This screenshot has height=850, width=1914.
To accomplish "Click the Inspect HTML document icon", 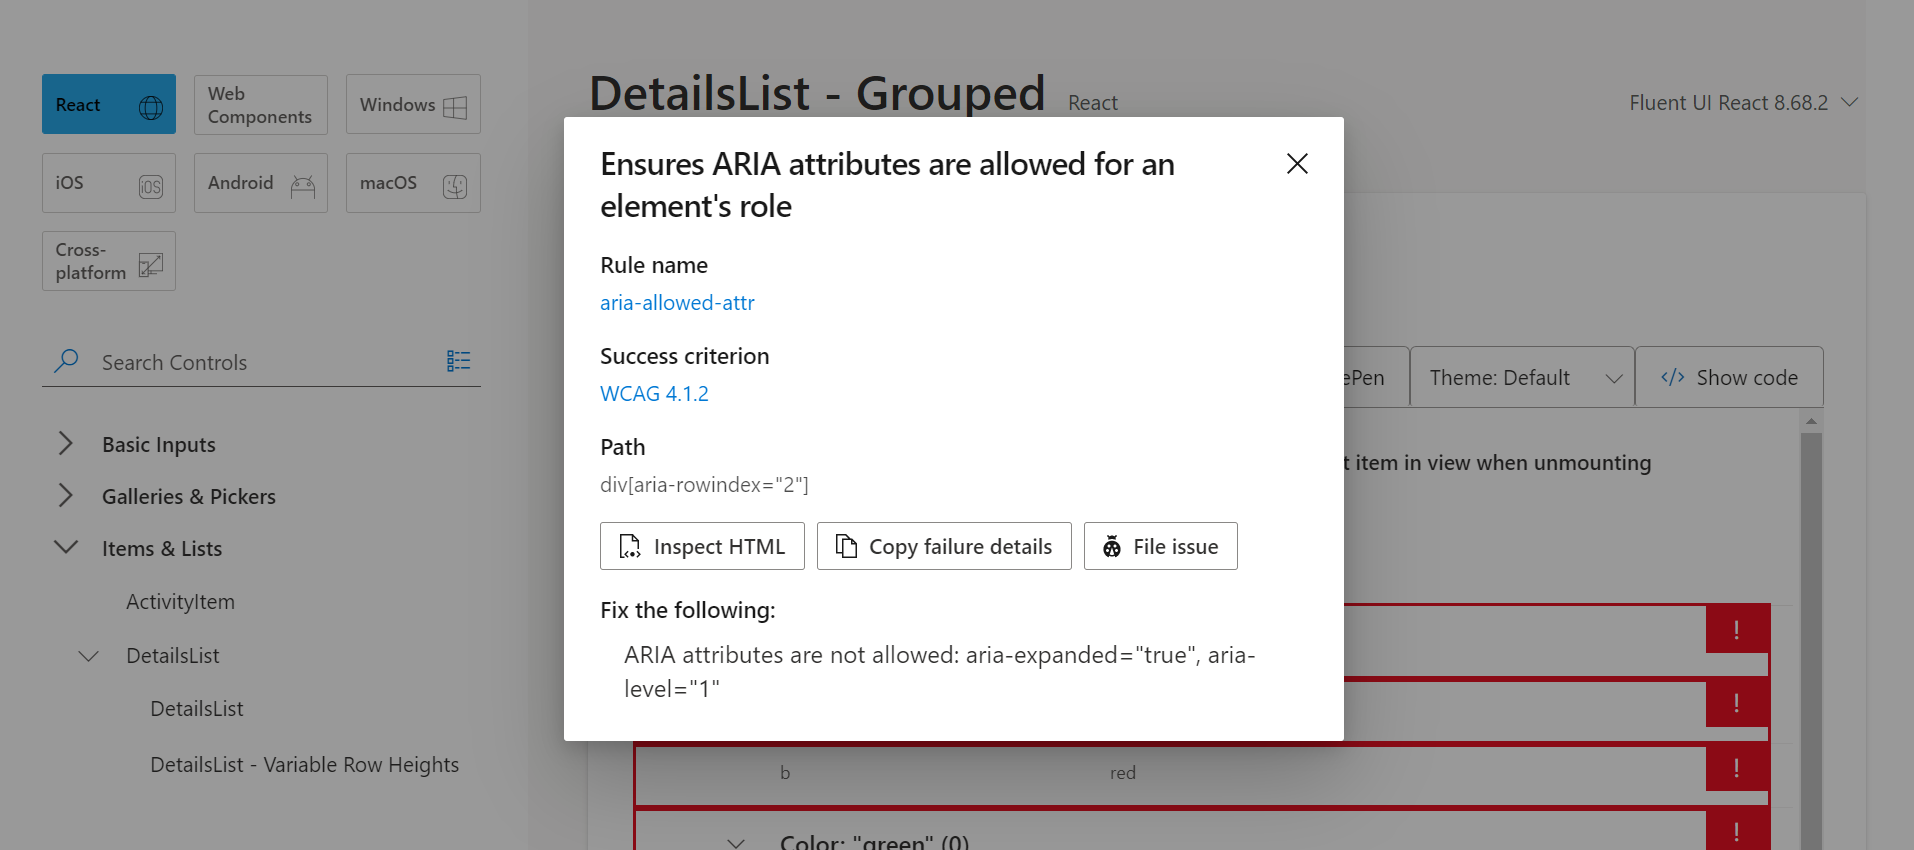I will pos(630,546).
